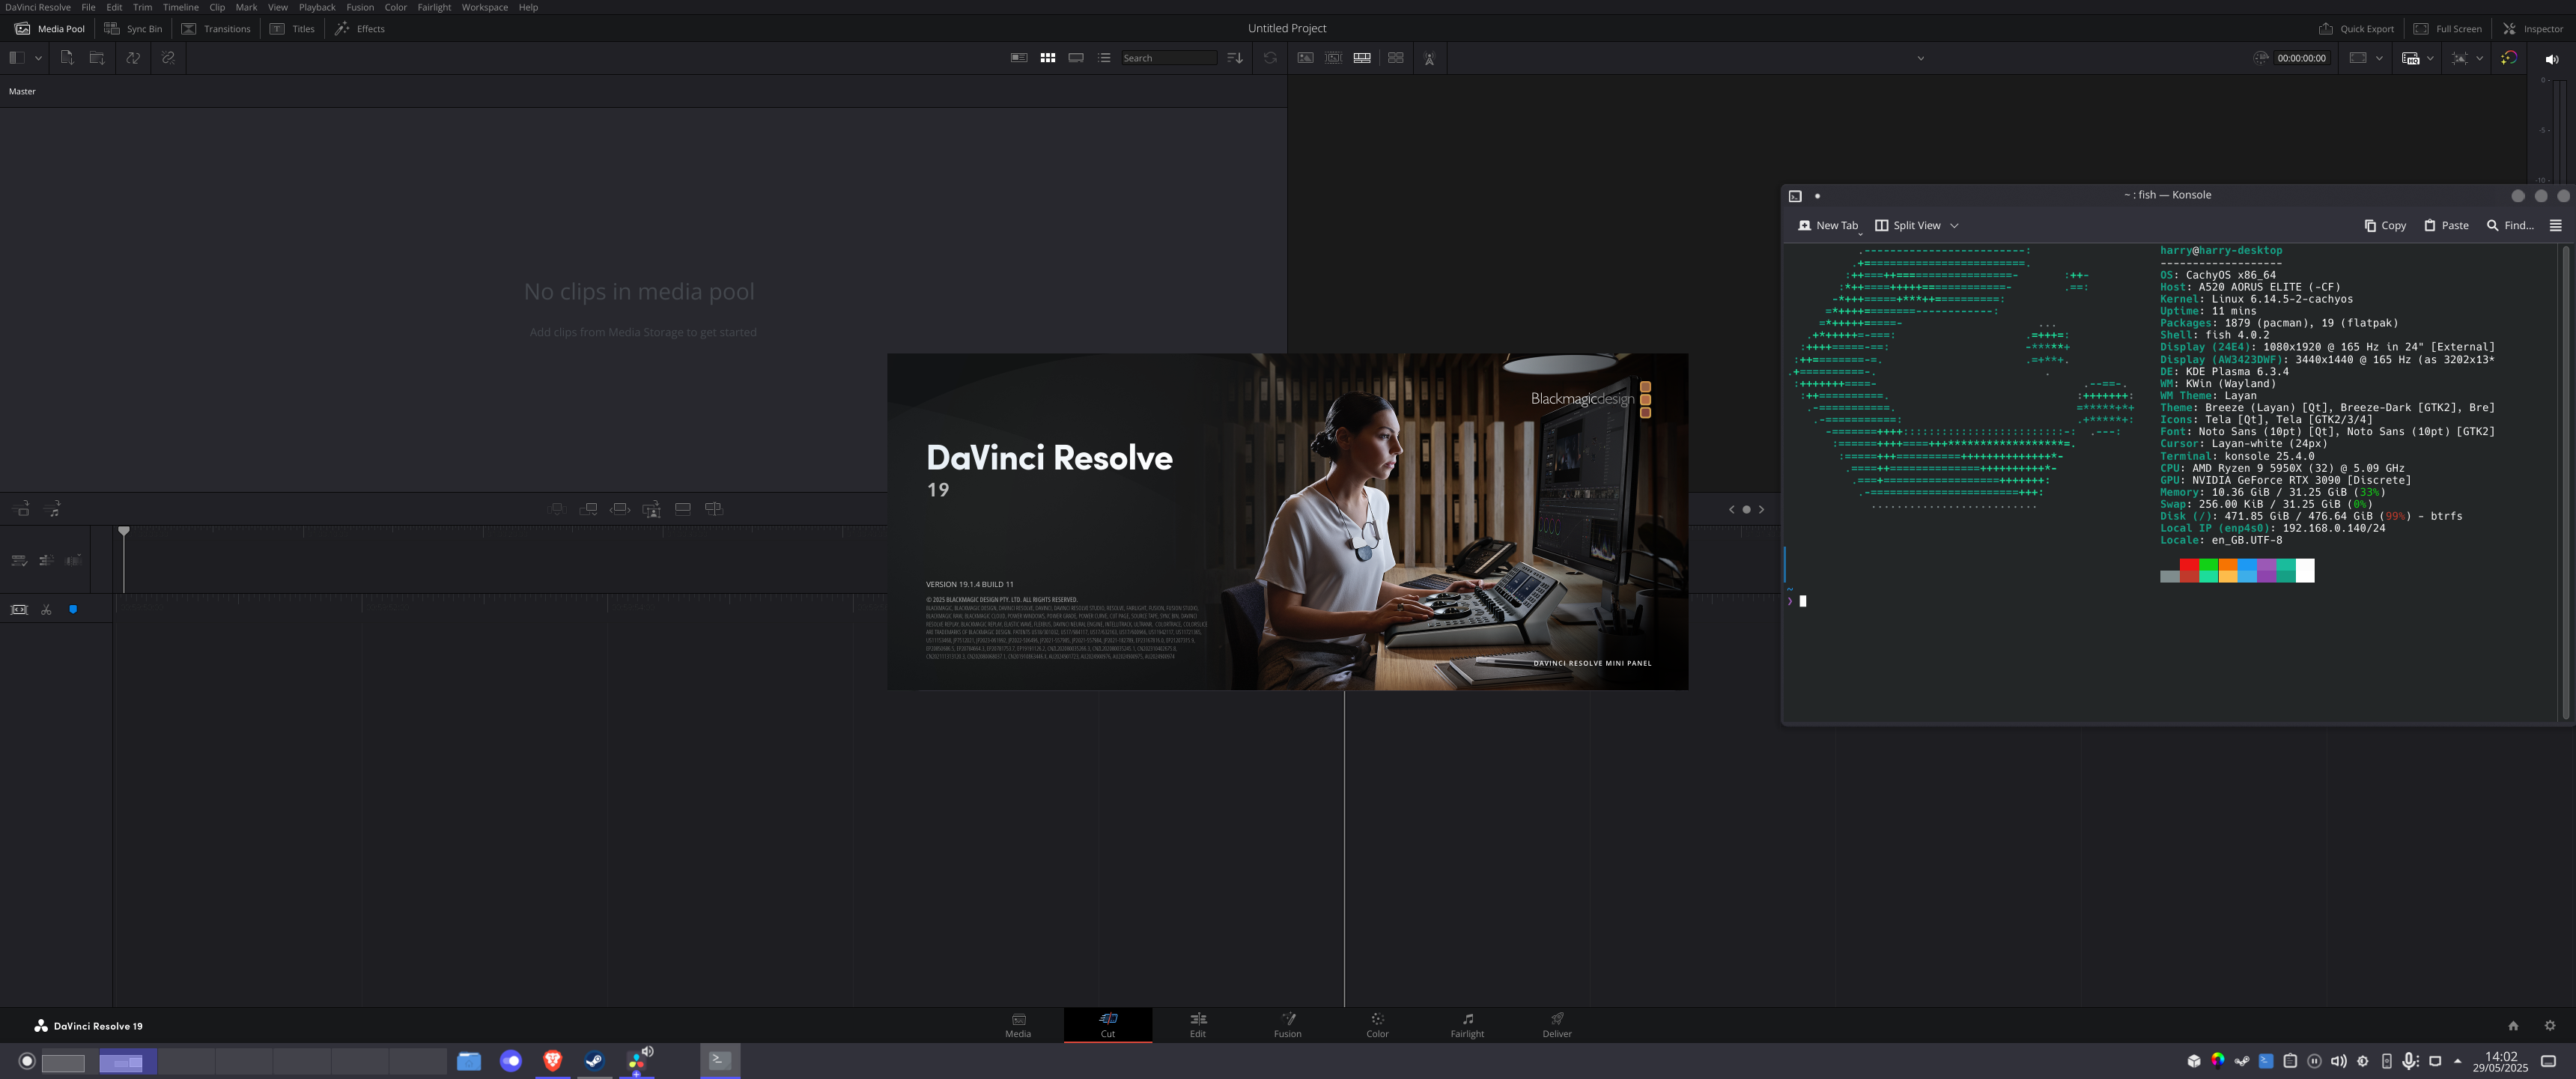
Task: Open Find in Konsole toolbar
Action: coord(2510,226)
